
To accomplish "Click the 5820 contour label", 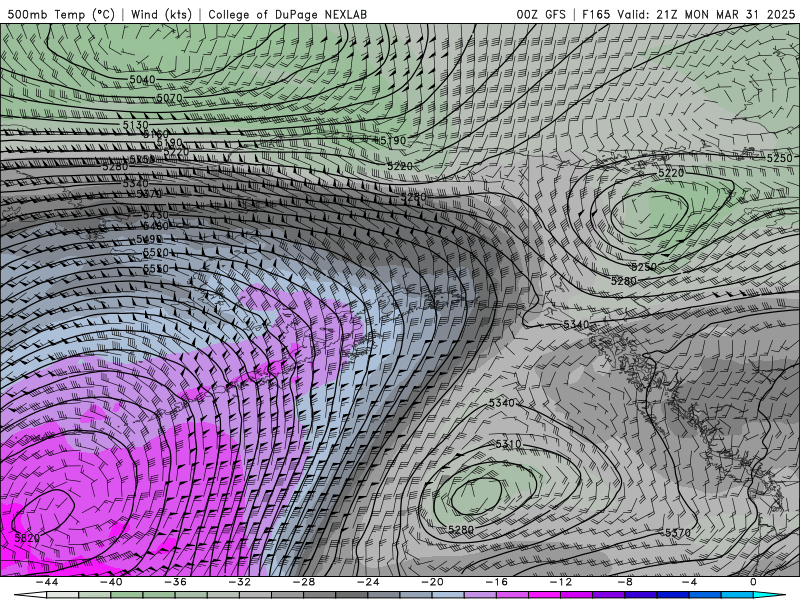I will [27, 538].
